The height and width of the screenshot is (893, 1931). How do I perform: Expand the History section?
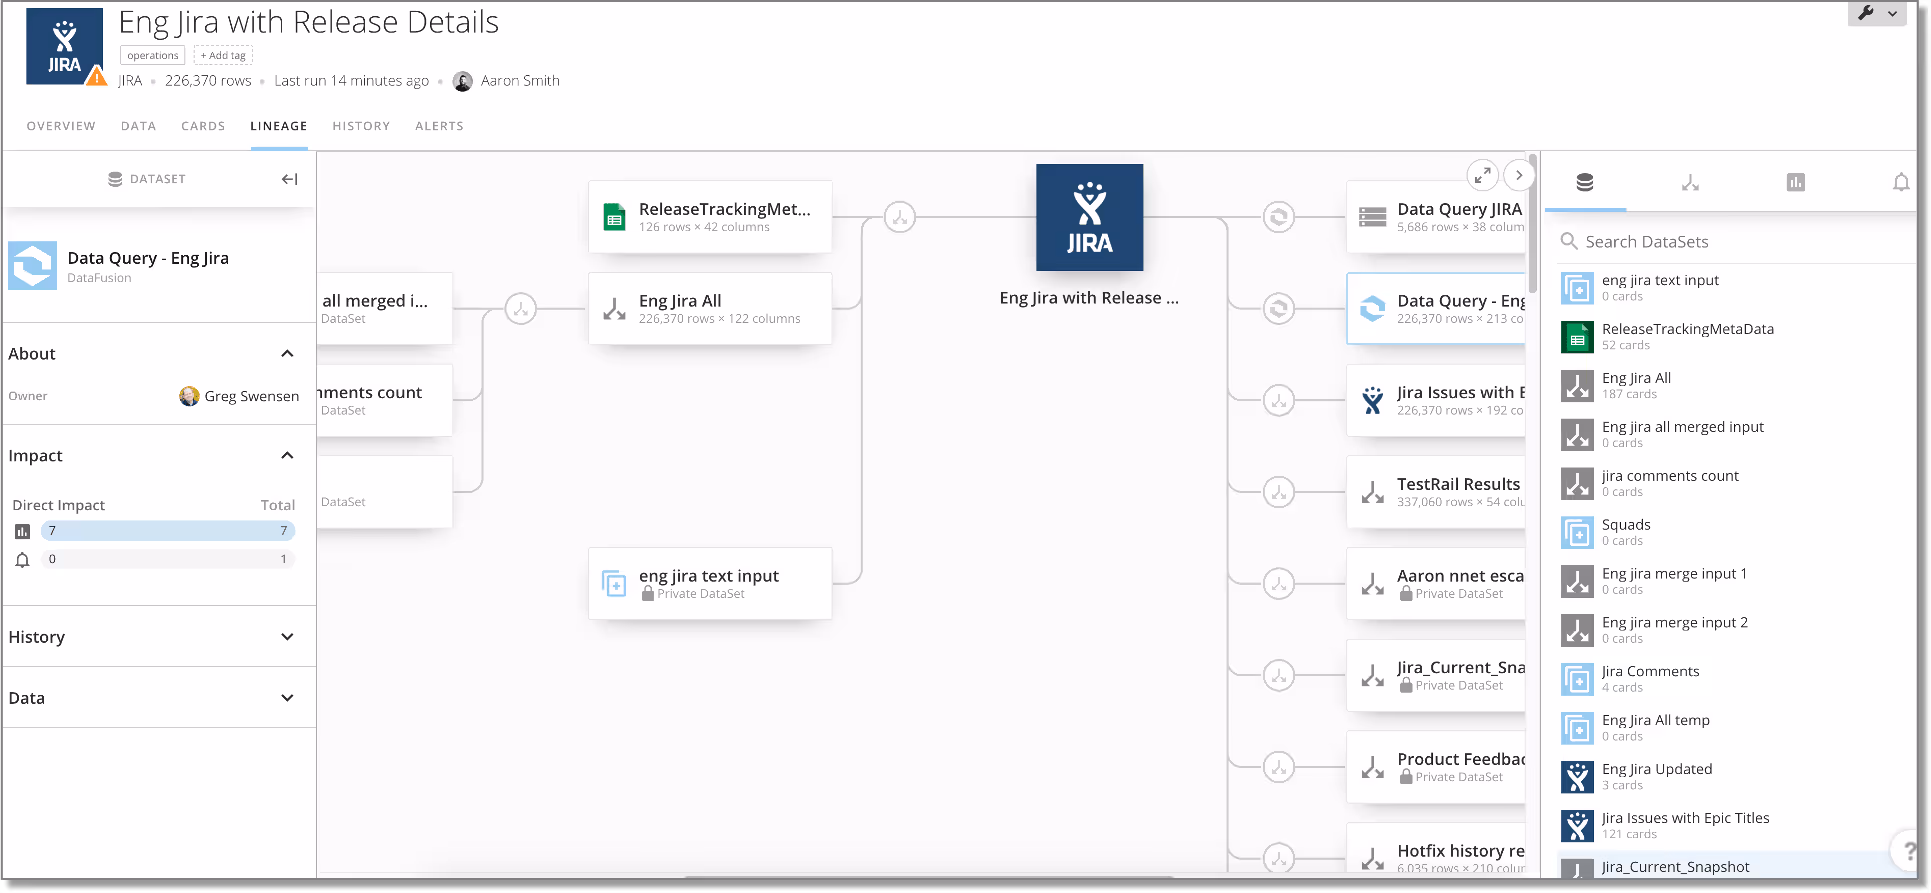pos(287,637)
